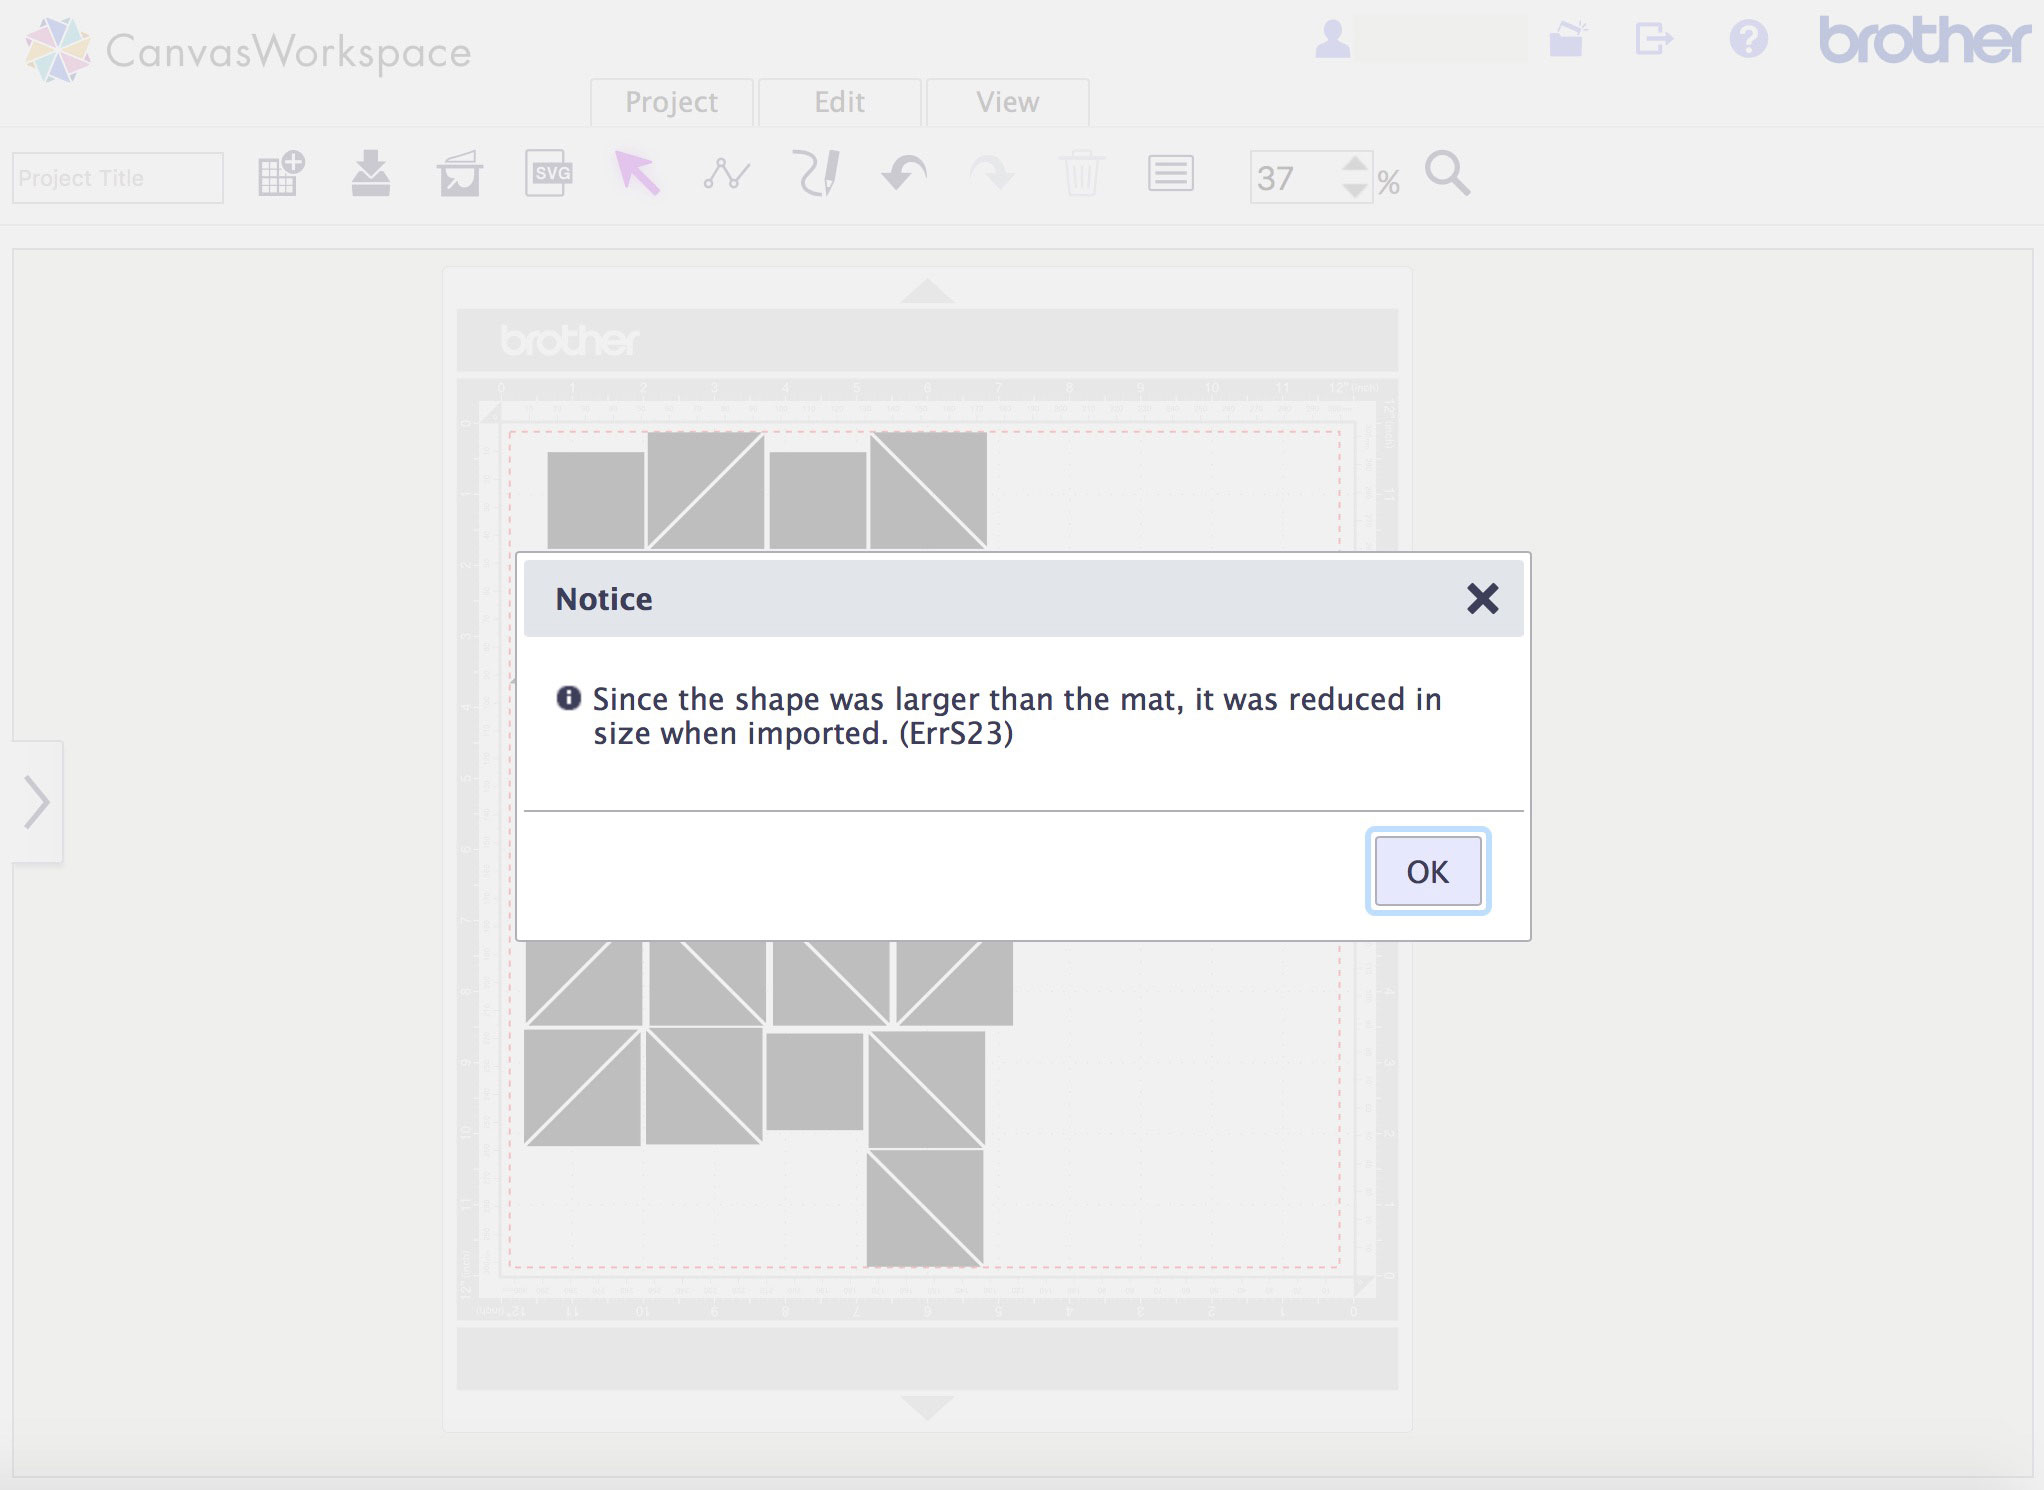The height and width of the screenshot is (1490, 2044).
Task: Open the View tab
Action: click(1008, 102)
